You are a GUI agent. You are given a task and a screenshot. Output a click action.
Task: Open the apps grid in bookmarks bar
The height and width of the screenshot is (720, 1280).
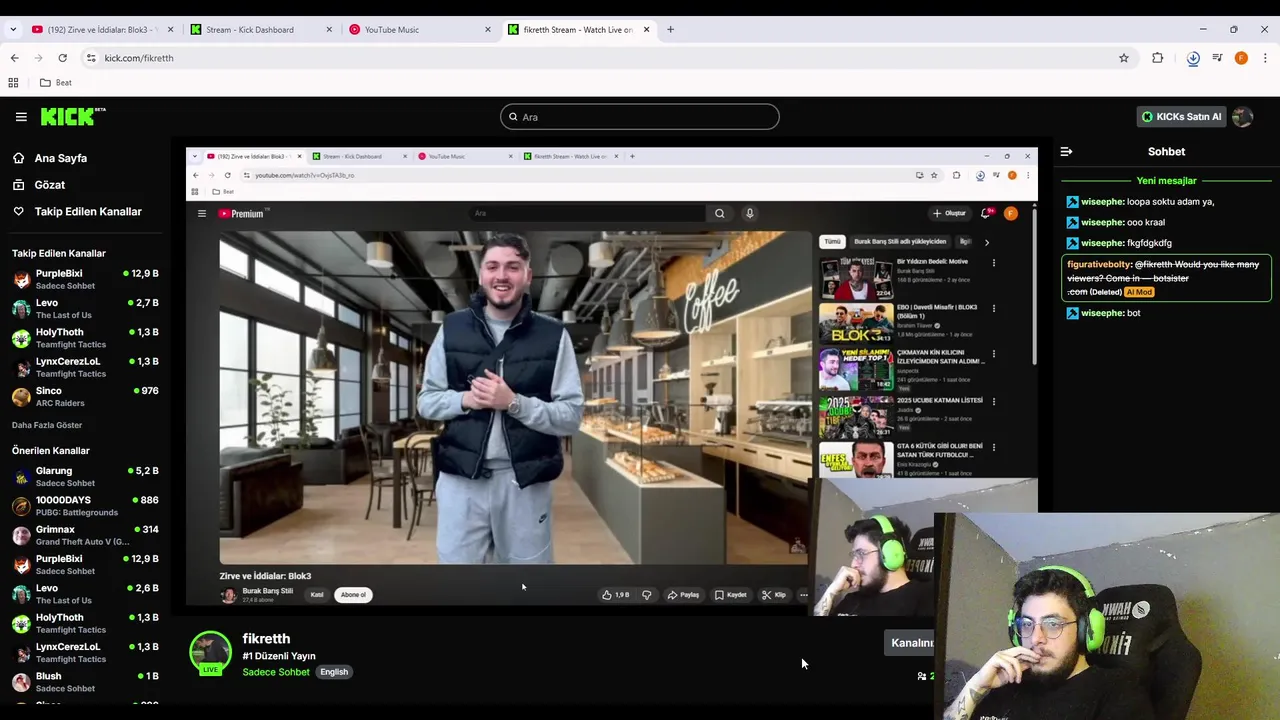13,83
